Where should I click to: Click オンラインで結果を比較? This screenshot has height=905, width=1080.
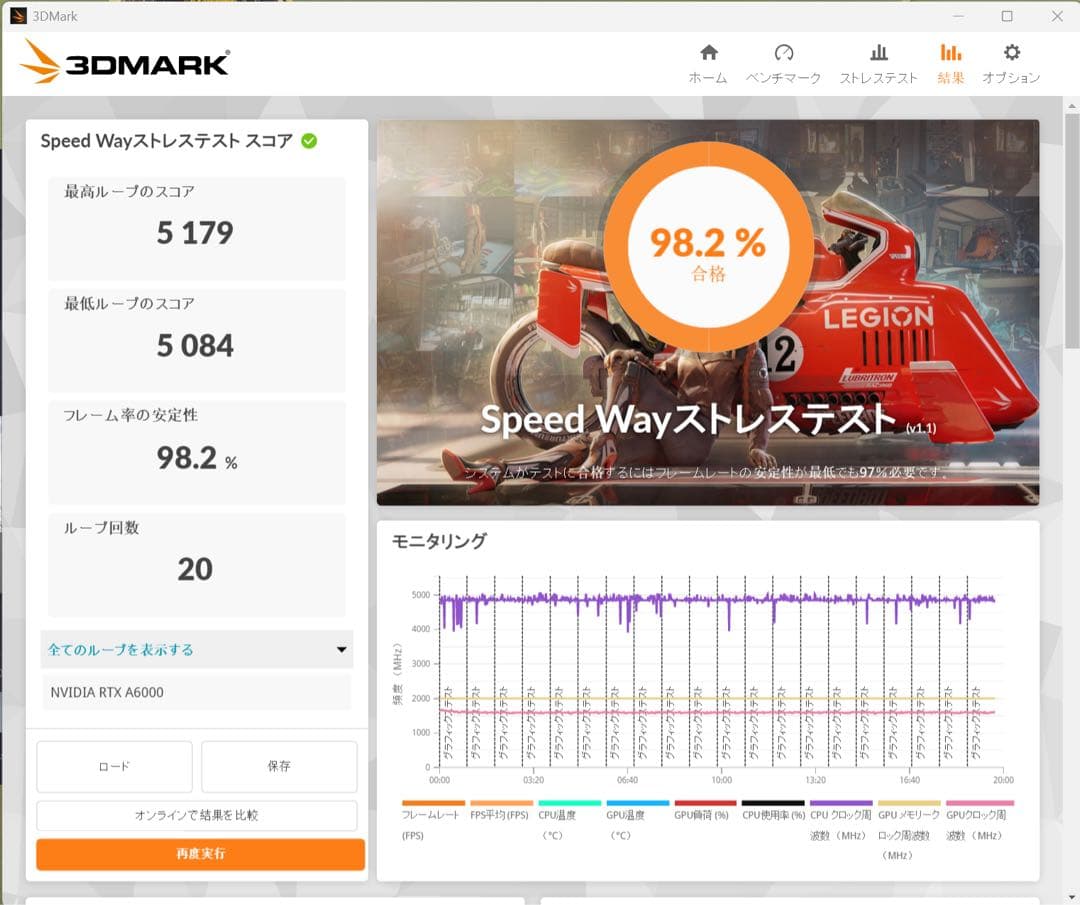pyautogui.click(x=196, y=816)
